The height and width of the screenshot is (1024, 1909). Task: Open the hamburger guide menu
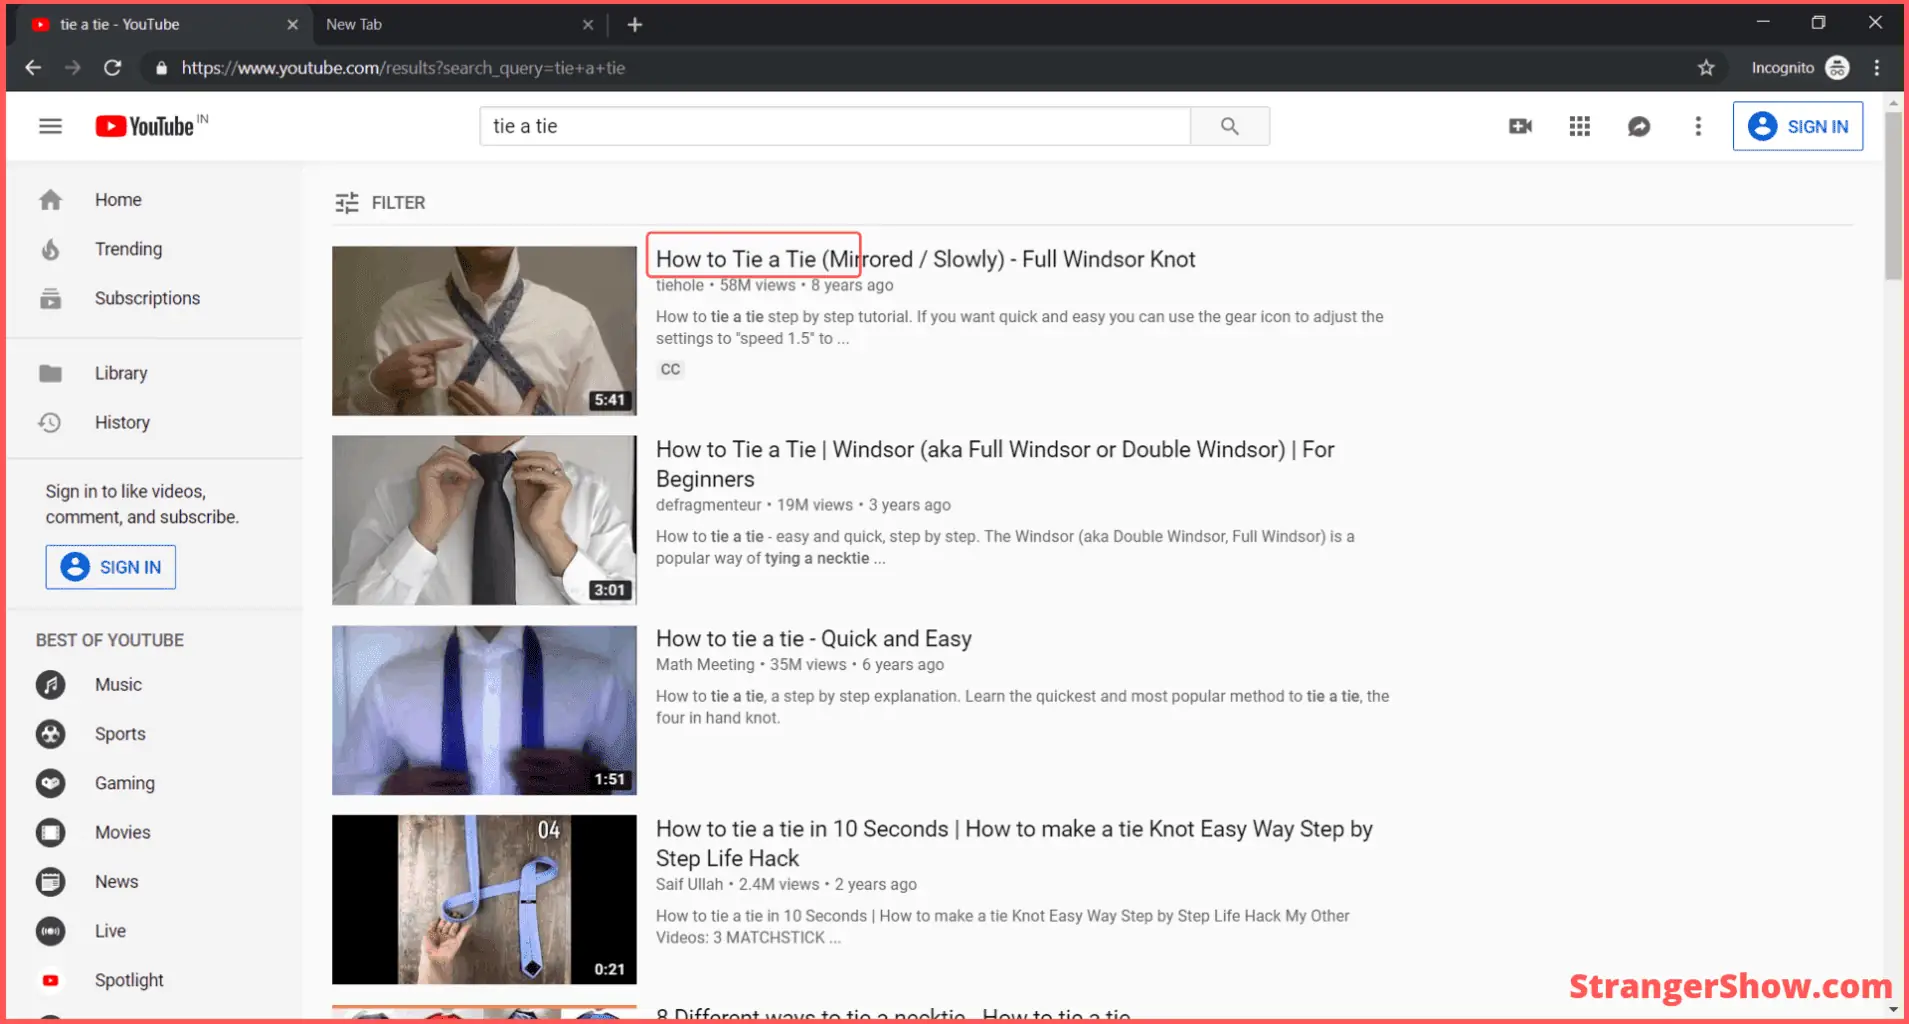[50, 126]
